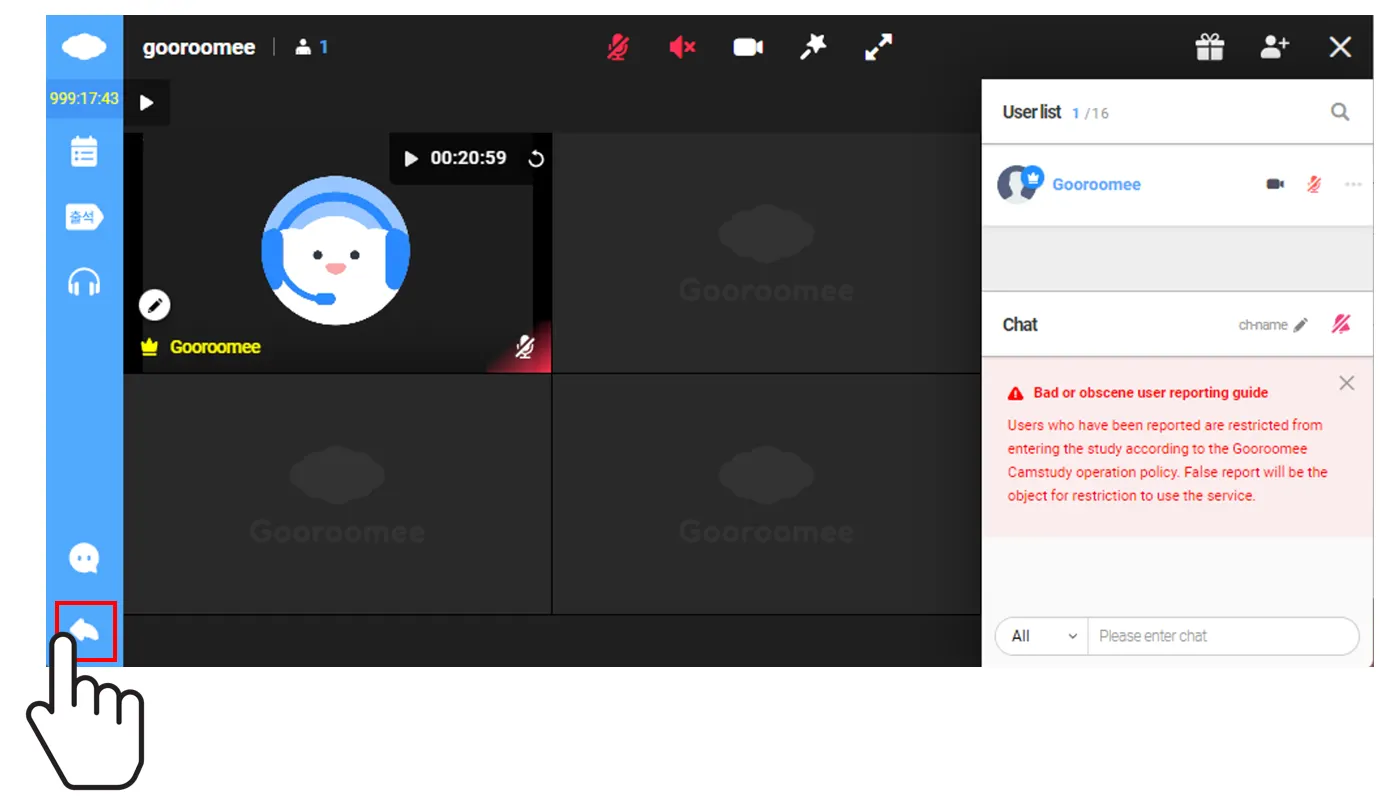
Task: Reset the 00:20:59 timer
Action: tap(536, 158)
